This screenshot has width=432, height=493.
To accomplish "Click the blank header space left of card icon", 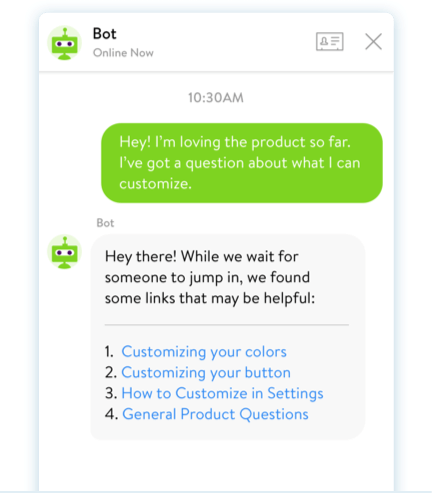I will pos(233,42).
